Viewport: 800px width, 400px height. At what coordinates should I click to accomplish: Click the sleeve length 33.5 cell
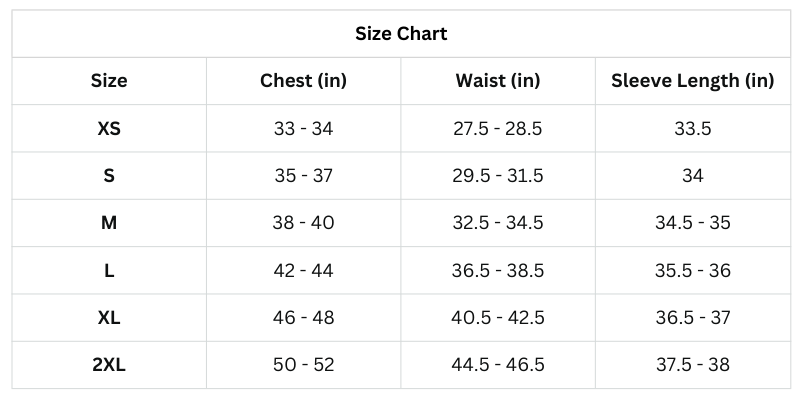[x=692, y=129]
